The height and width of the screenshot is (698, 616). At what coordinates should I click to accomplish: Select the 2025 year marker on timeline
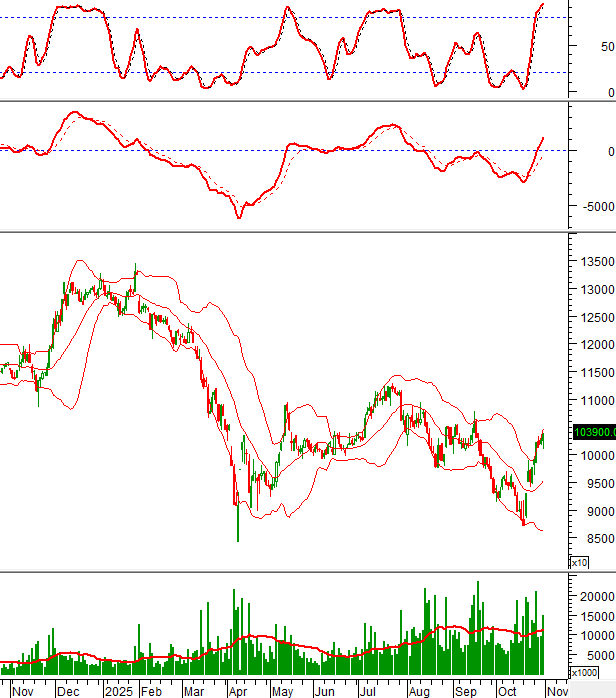click(x=119, y=690)
